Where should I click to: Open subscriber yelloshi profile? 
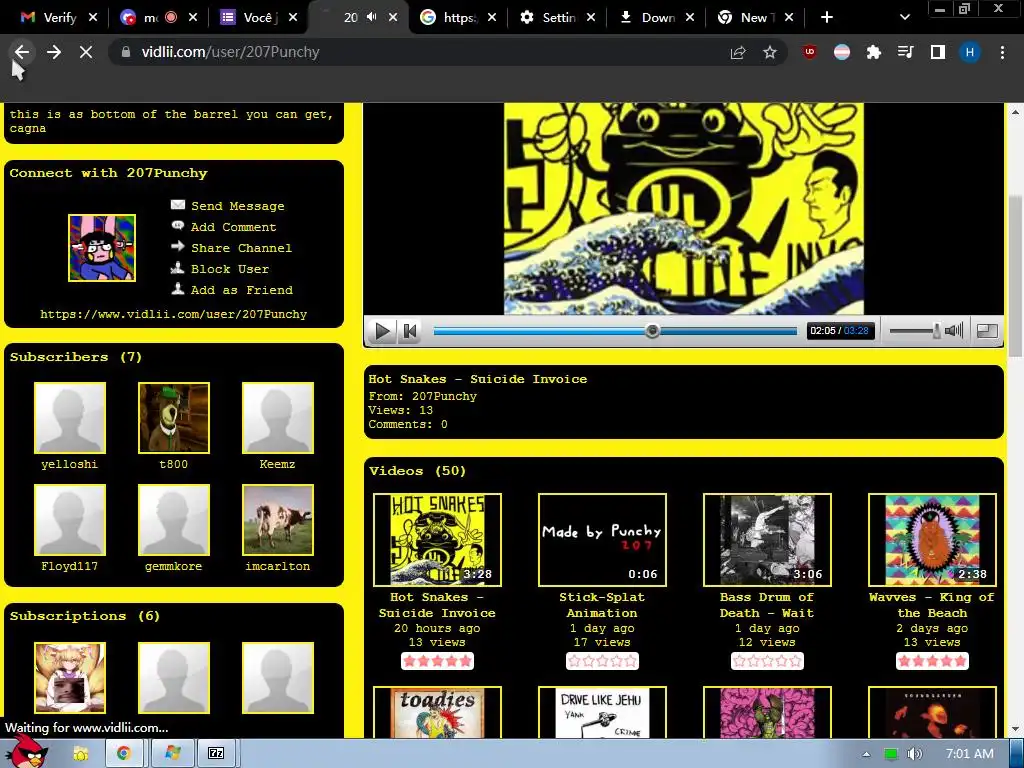70,418
